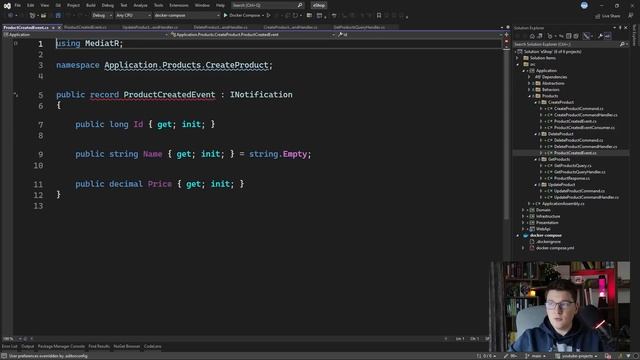640x360 pixels.
Task: Click Solution Explorer Switch Views icon
Action: click(x=540, y=36)
